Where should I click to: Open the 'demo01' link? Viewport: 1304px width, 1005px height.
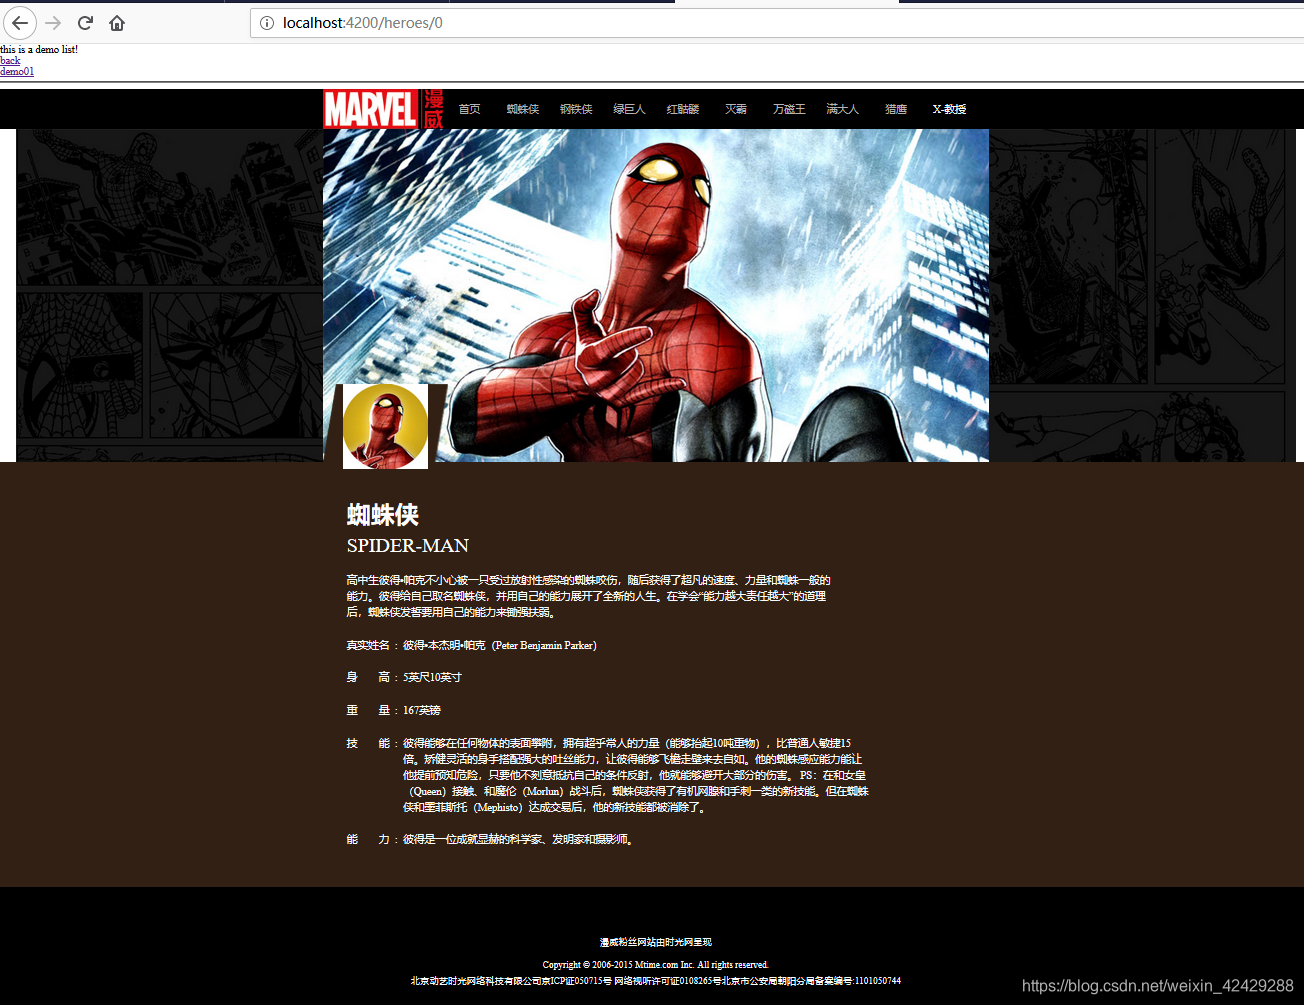pos(17,71)
